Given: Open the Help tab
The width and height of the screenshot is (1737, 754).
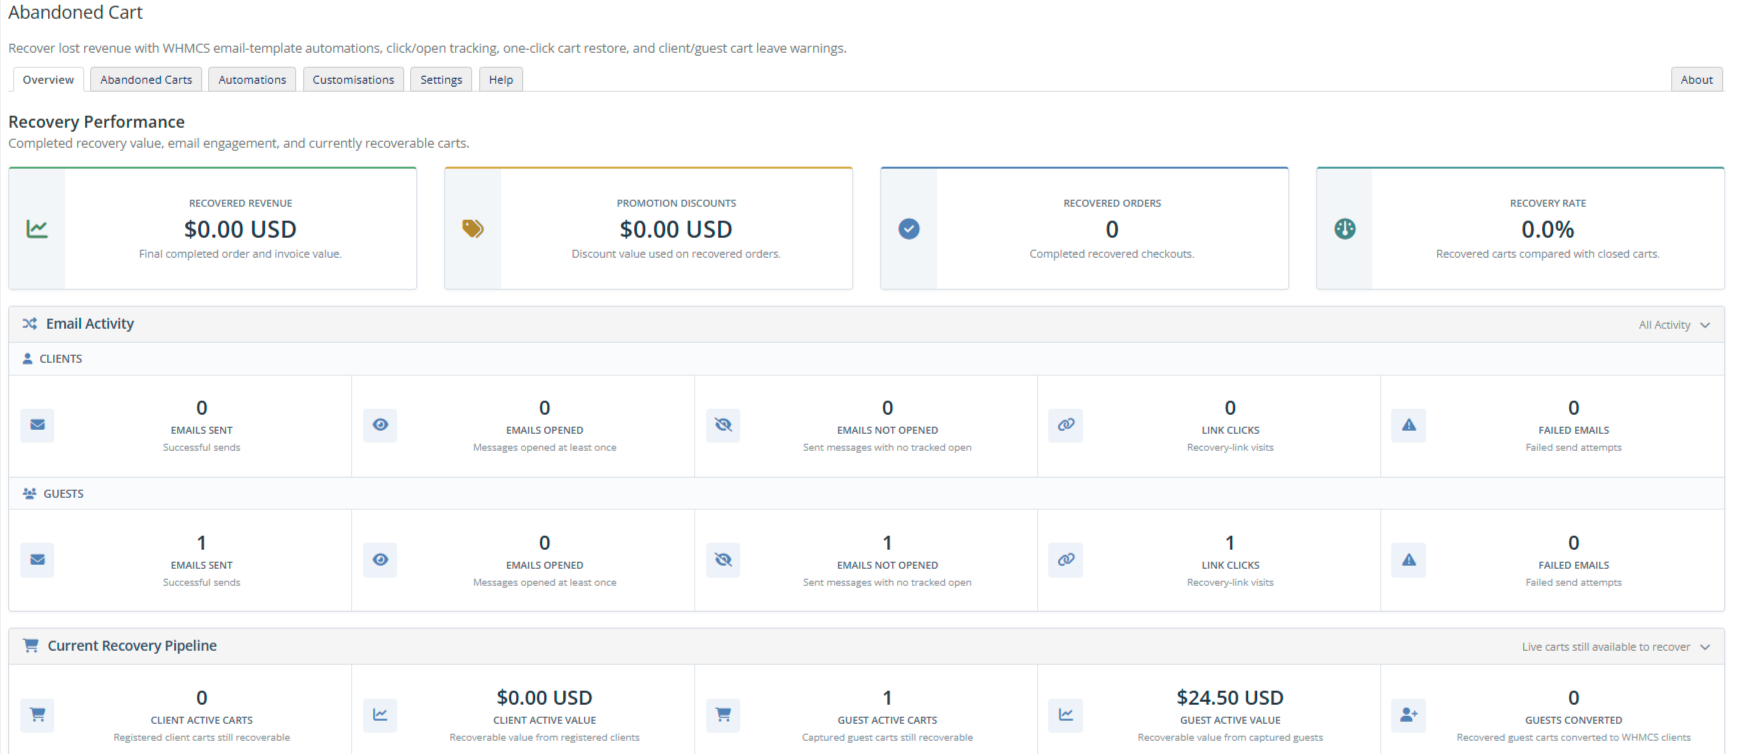Looking at the screenshot, I should pos(501,80).
